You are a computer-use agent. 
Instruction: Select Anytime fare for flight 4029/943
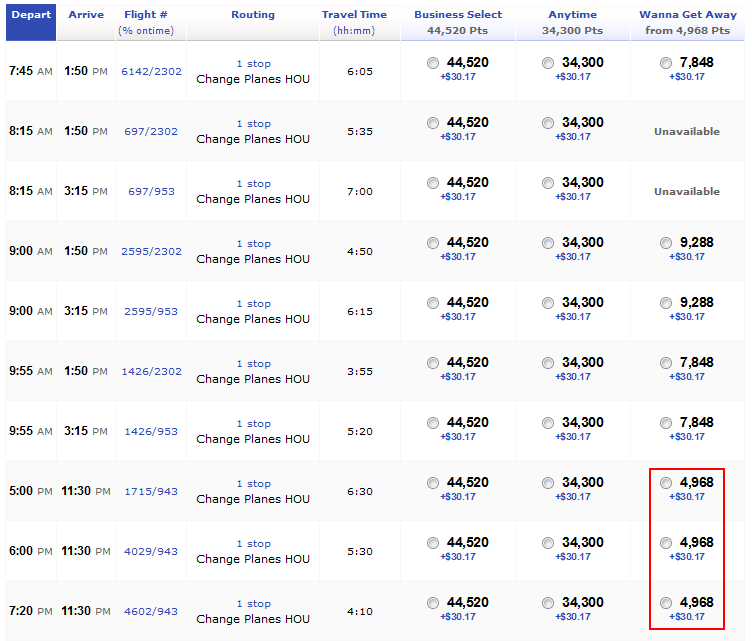coord(548,543)
